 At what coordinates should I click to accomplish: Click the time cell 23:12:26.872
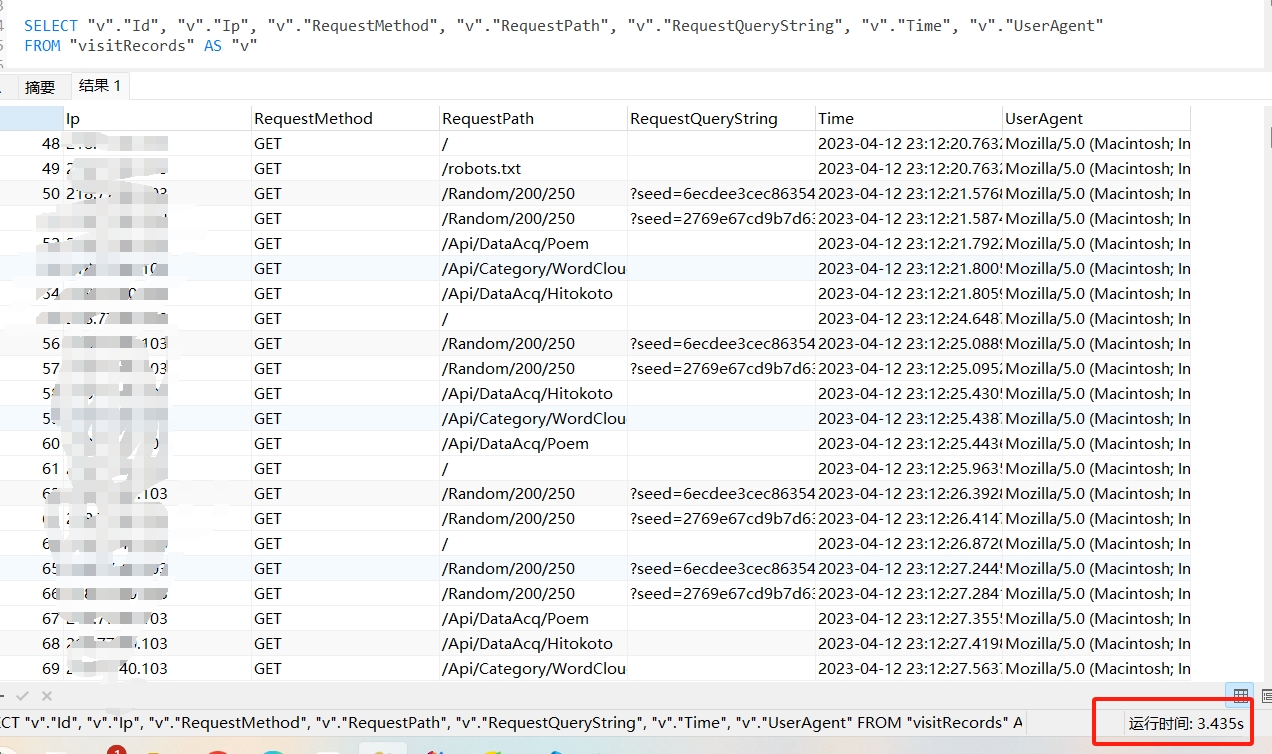909,543
